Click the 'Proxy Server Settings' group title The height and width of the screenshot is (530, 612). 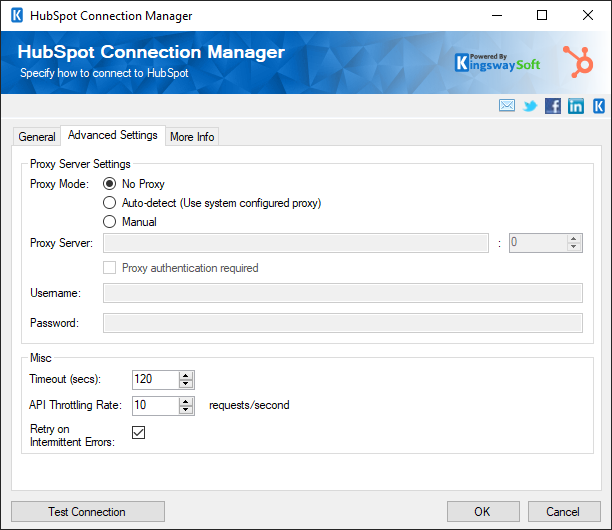(x=80, y=164)
